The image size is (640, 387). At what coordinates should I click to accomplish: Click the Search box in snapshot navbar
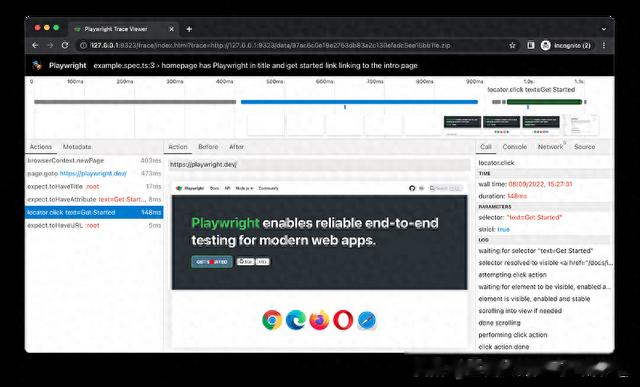pos(446,188)
